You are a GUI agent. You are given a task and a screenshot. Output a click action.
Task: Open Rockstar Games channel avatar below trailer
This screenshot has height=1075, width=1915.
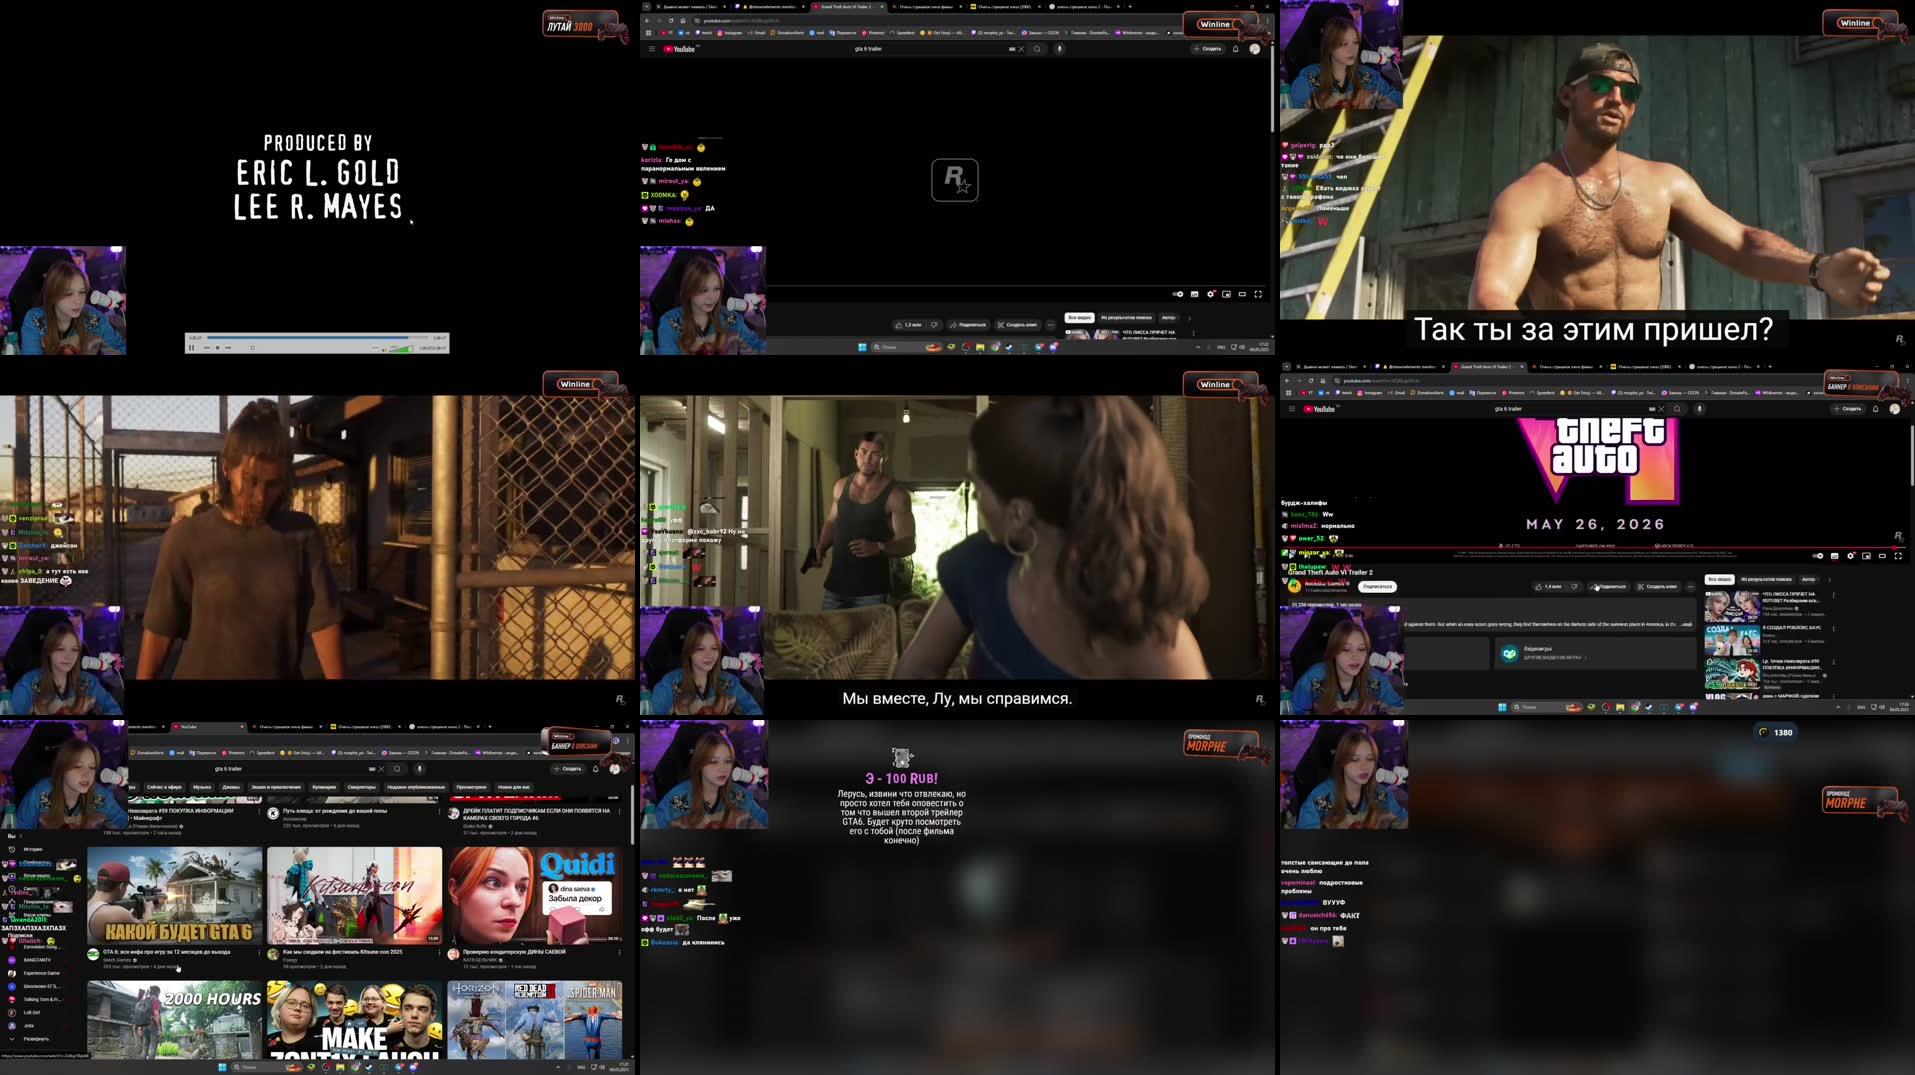1294,586
